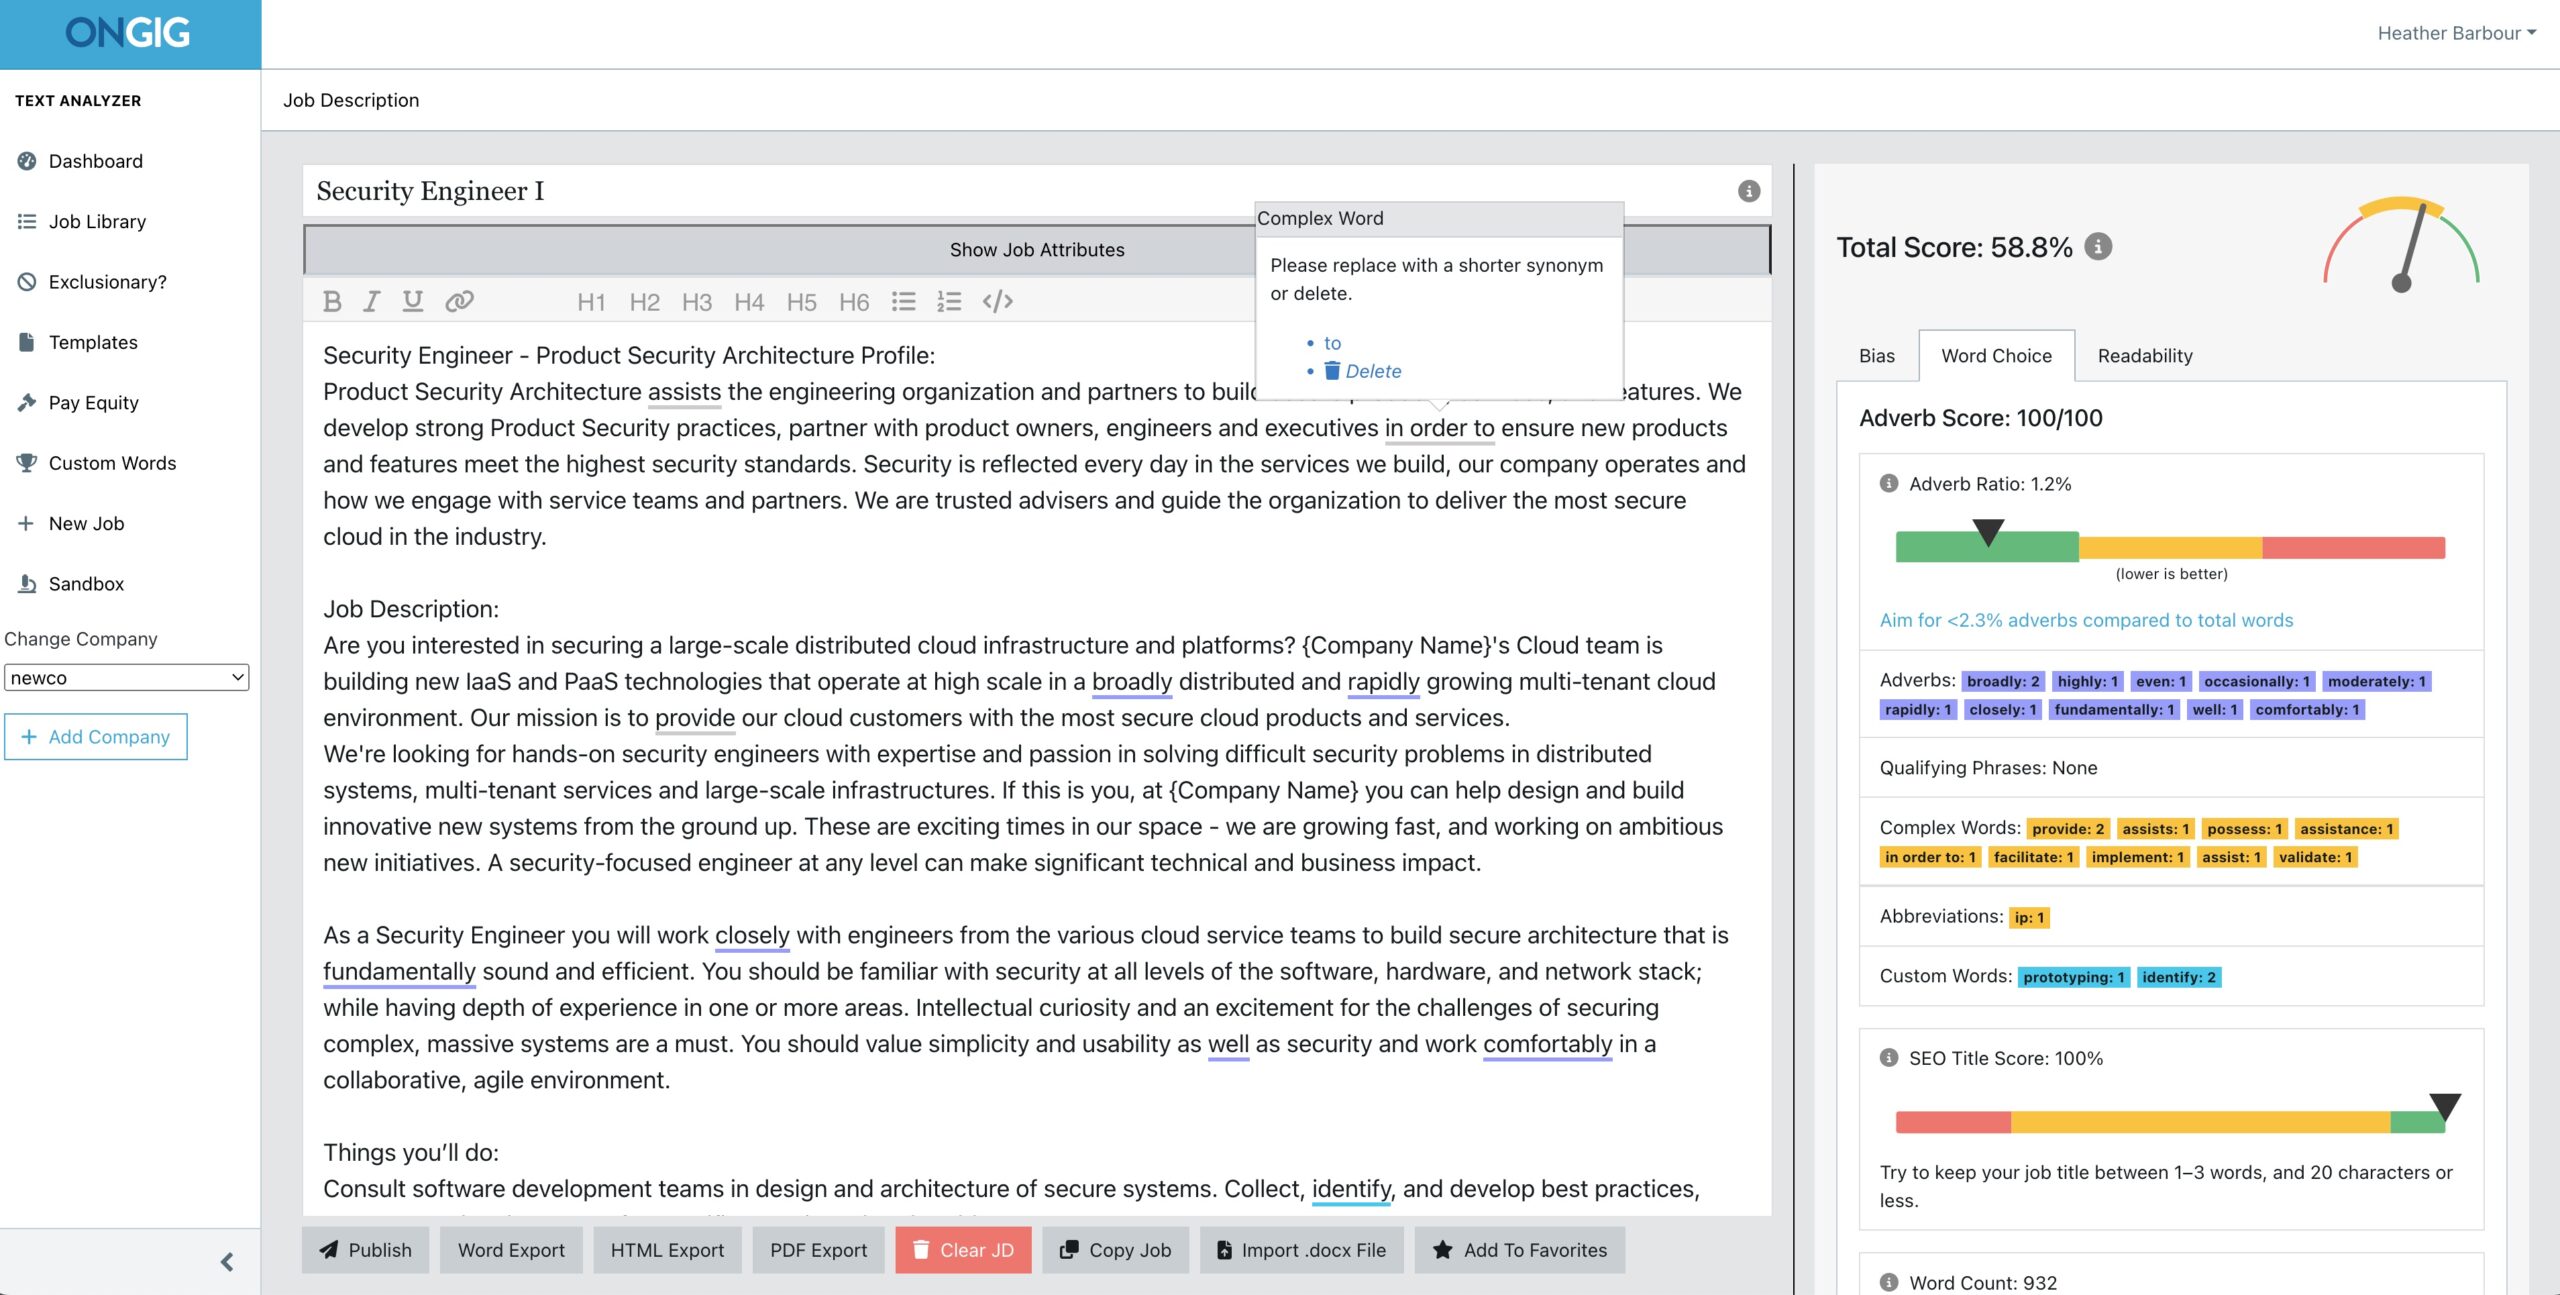Apply H5 heading style
The width and height of the screenshot is (2560, 1295).
coord(801,302)
